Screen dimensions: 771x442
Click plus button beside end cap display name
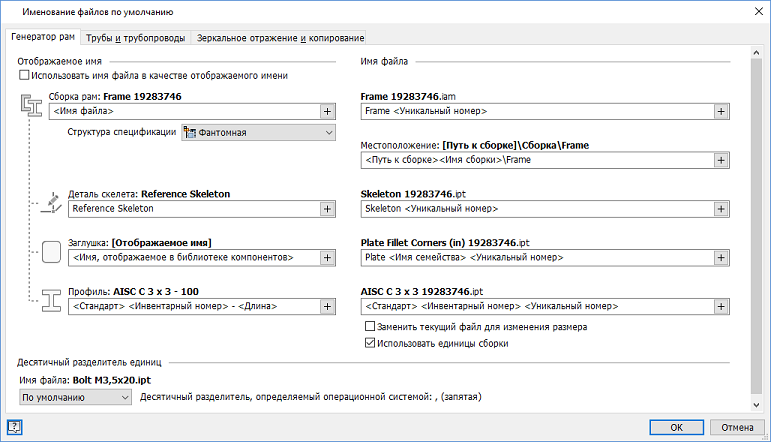click(x=327, y=257)
